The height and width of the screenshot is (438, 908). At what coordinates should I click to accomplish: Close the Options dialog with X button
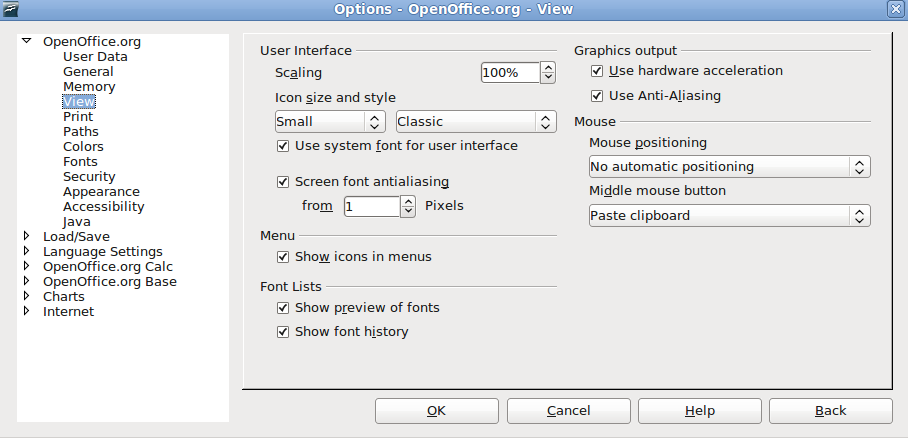point(896,9)
